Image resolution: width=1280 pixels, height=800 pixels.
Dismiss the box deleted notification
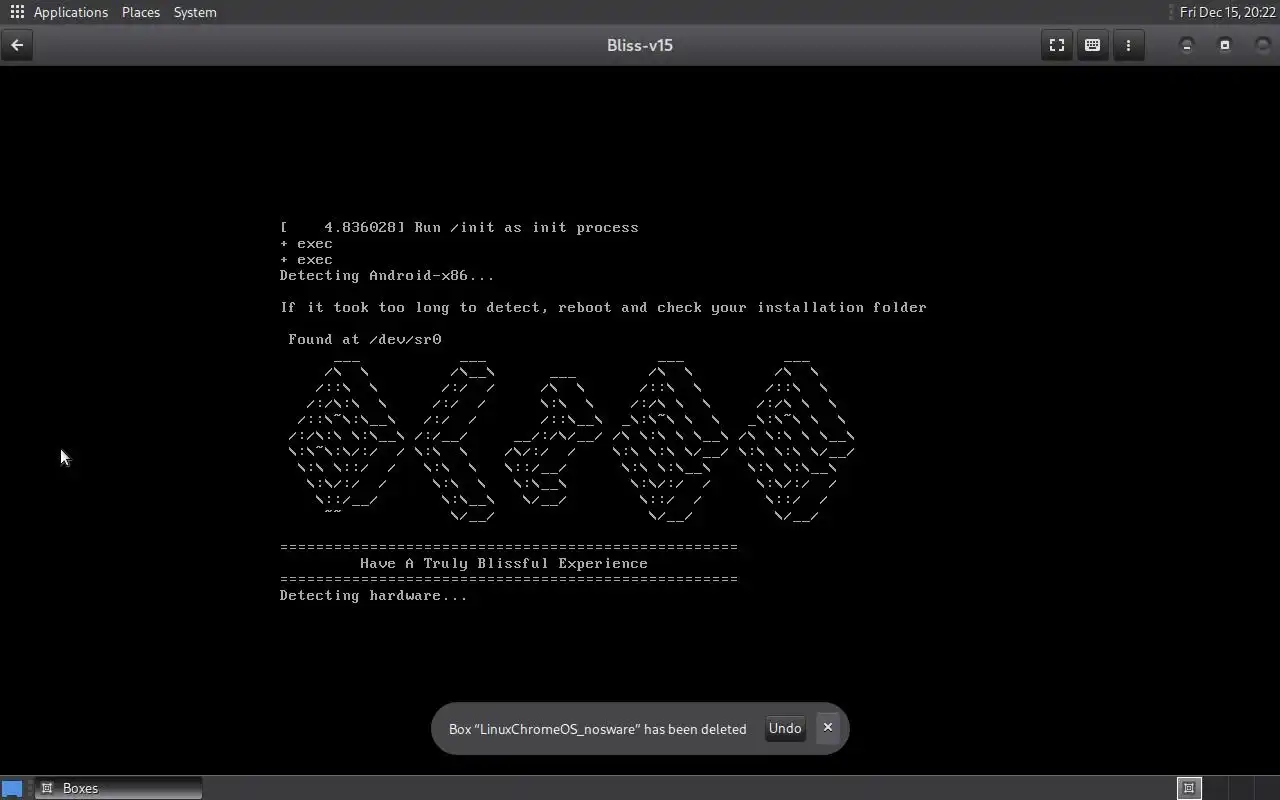pyautogui.click(x=828, y=727)
